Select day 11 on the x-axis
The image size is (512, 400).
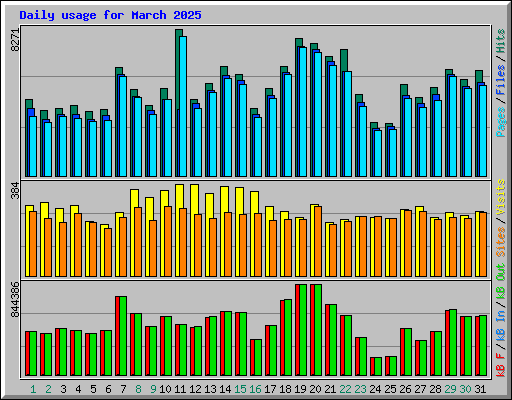pyautogui.click(x=180, y=389)
